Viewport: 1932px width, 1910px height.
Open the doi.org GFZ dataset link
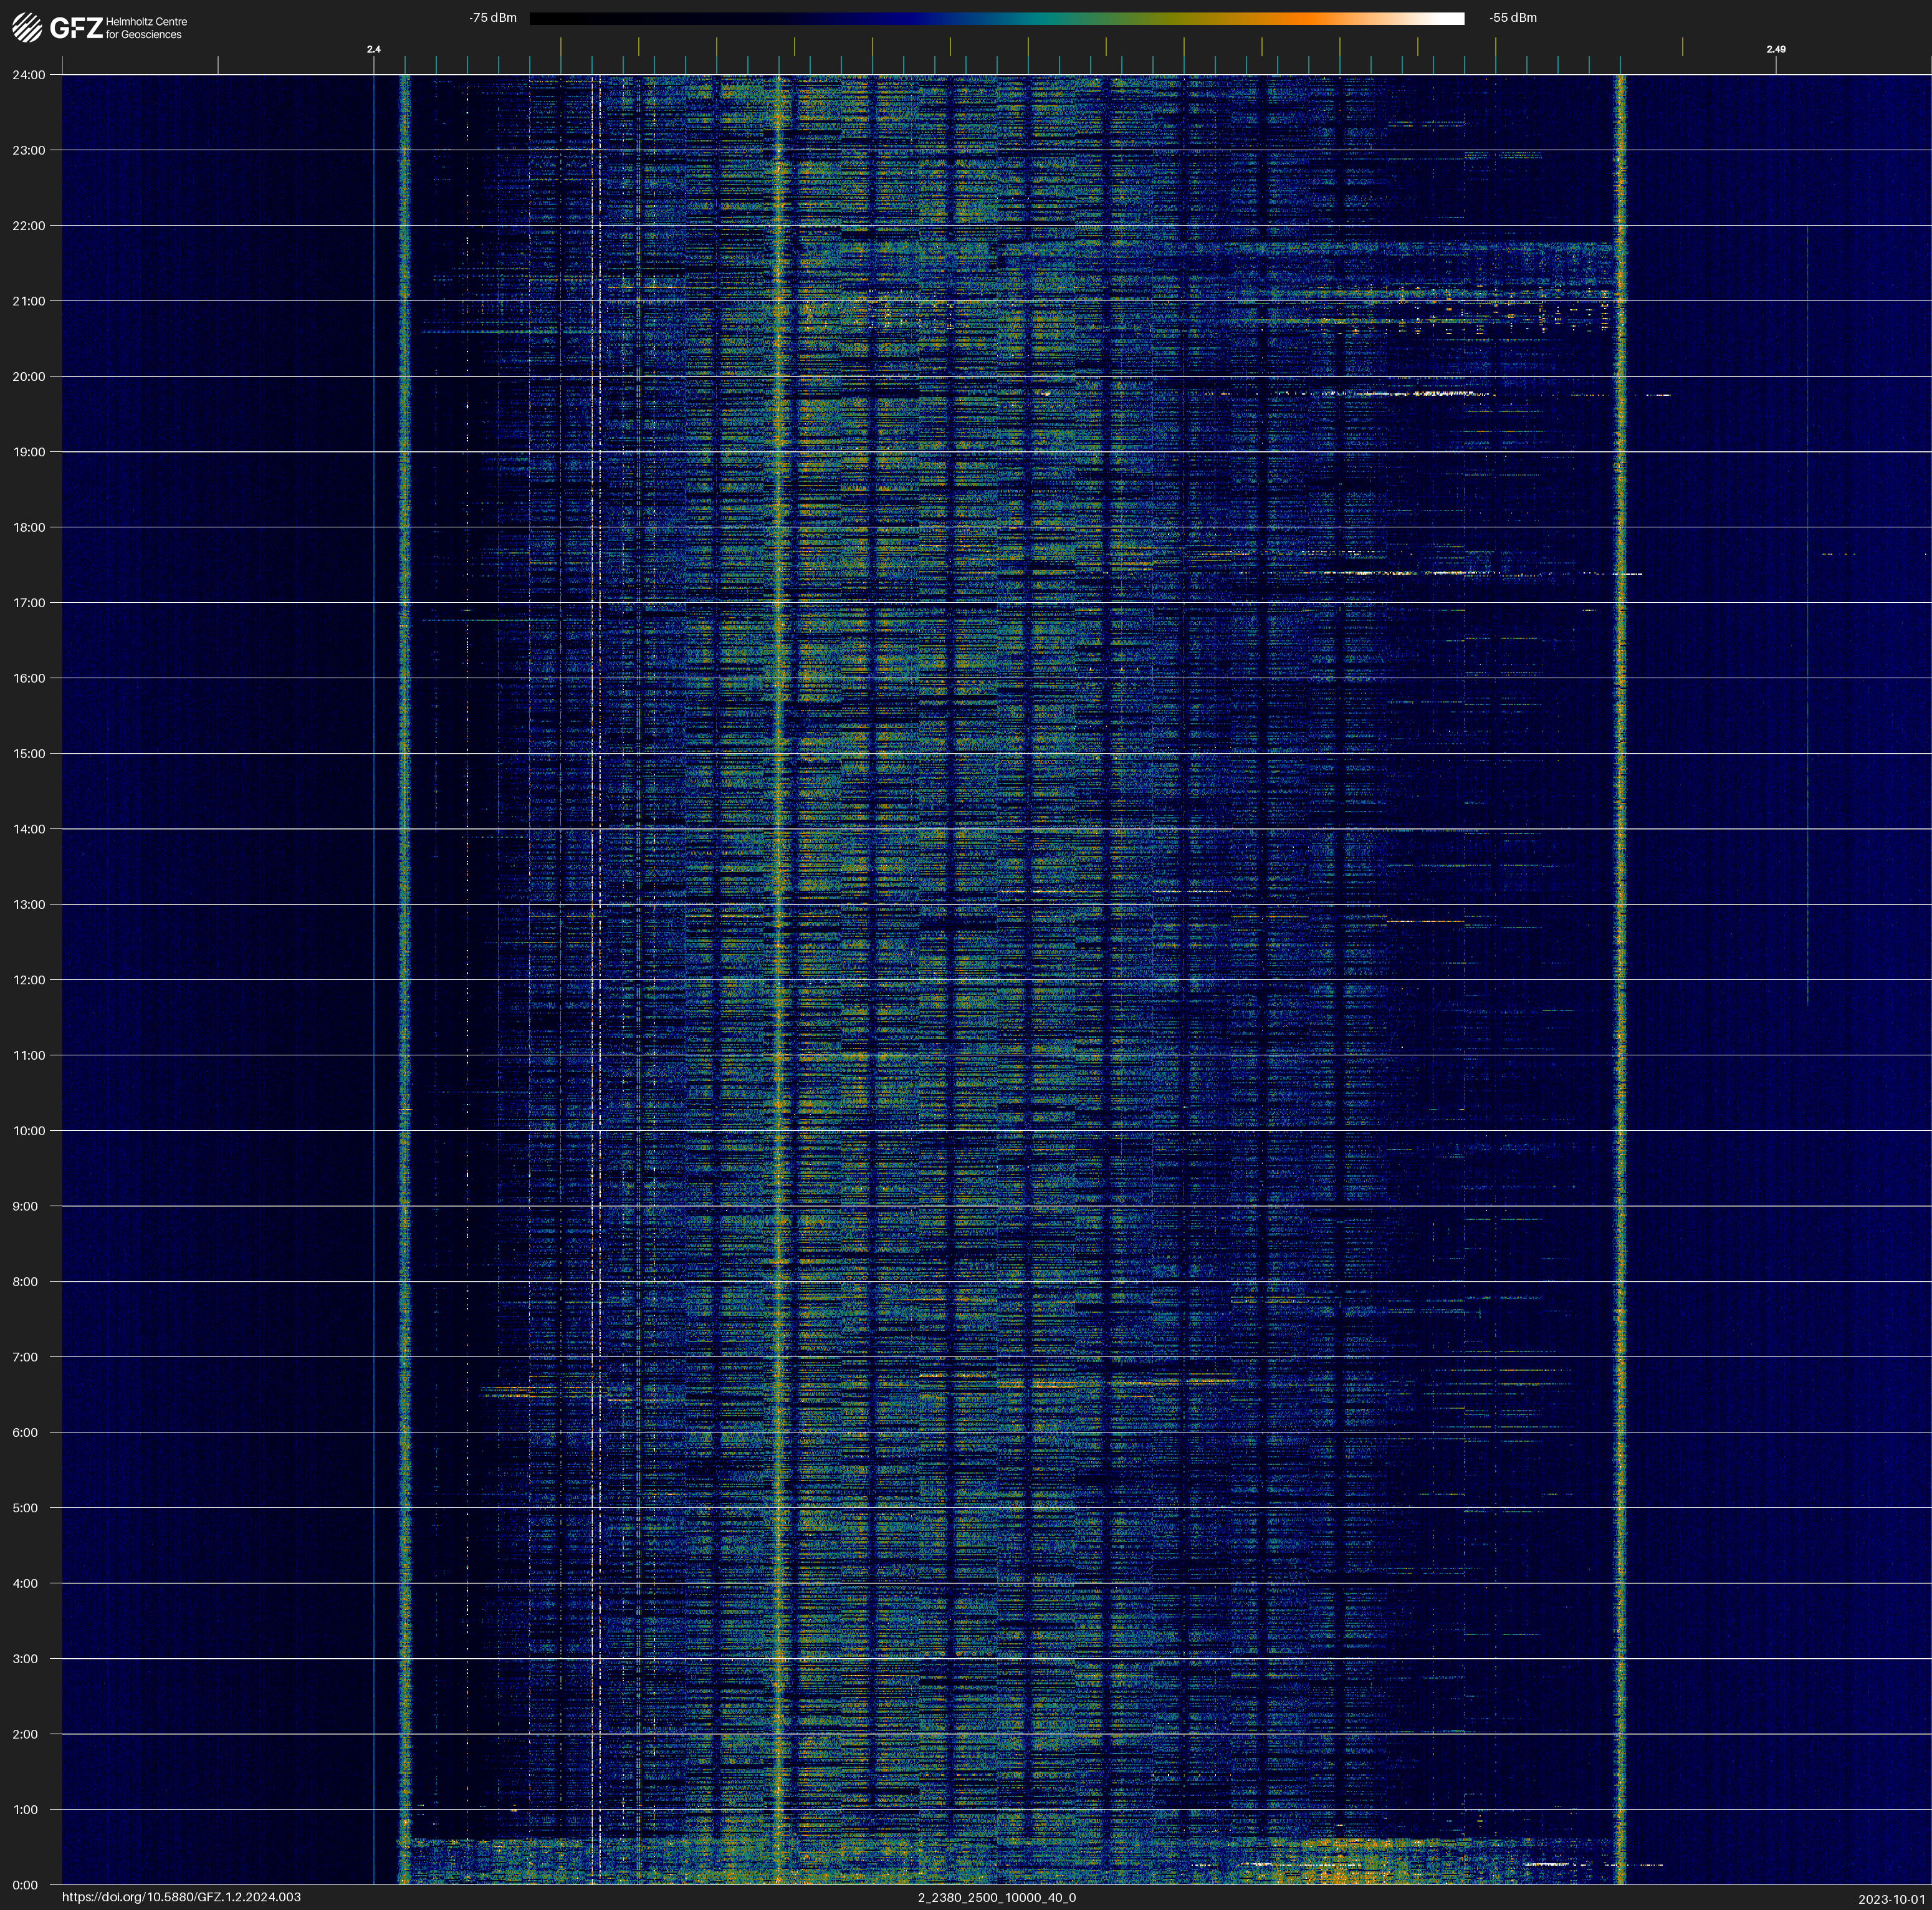[181, 1897]
